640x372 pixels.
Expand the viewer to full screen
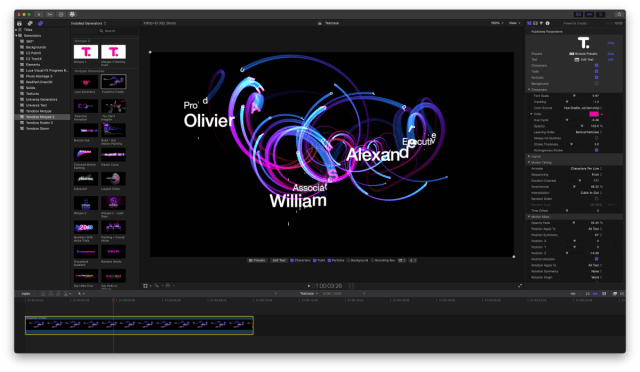click(x=520, y=286)
